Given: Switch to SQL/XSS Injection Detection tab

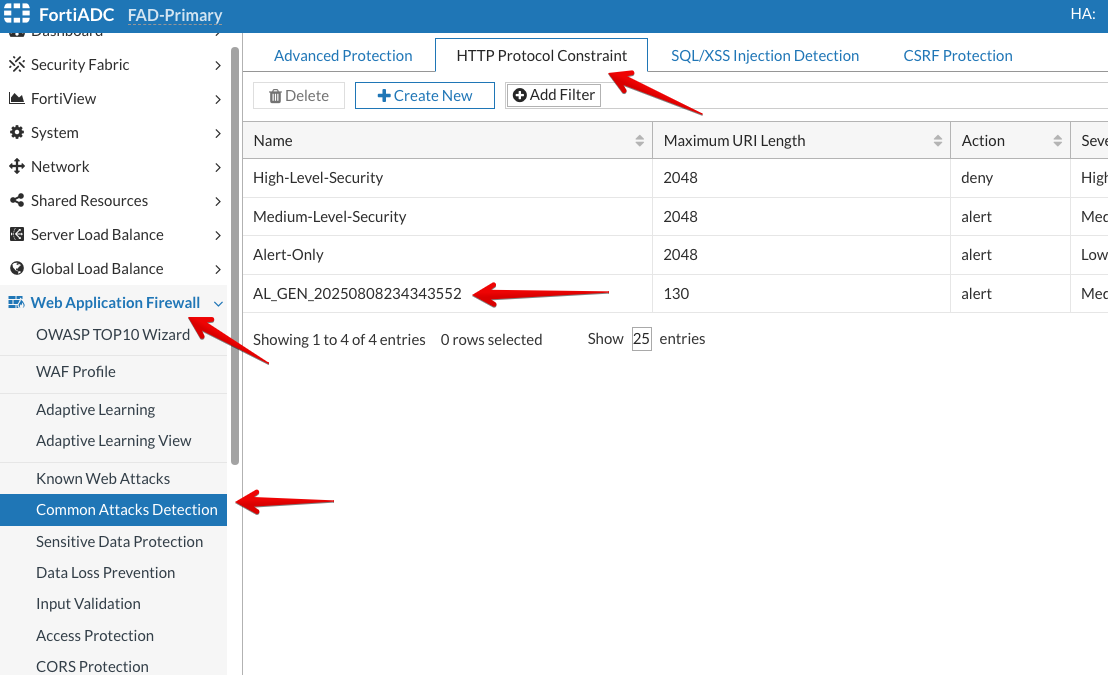Looking at the screenshot, I should [765, 56].
